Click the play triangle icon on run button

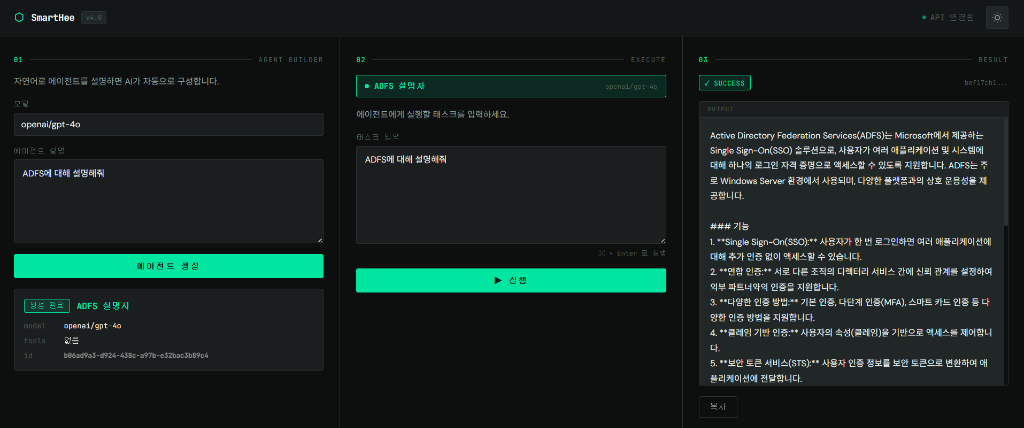[x=498, y=280]
